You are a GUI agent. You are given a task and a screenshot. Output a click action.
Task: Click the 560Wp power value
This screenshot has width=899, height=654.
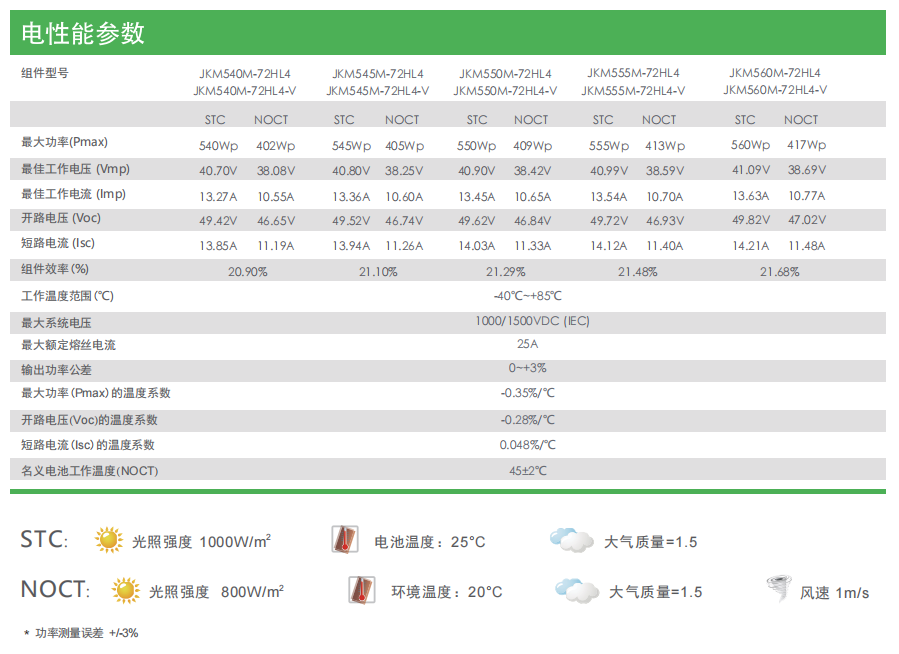coord(751,145)
